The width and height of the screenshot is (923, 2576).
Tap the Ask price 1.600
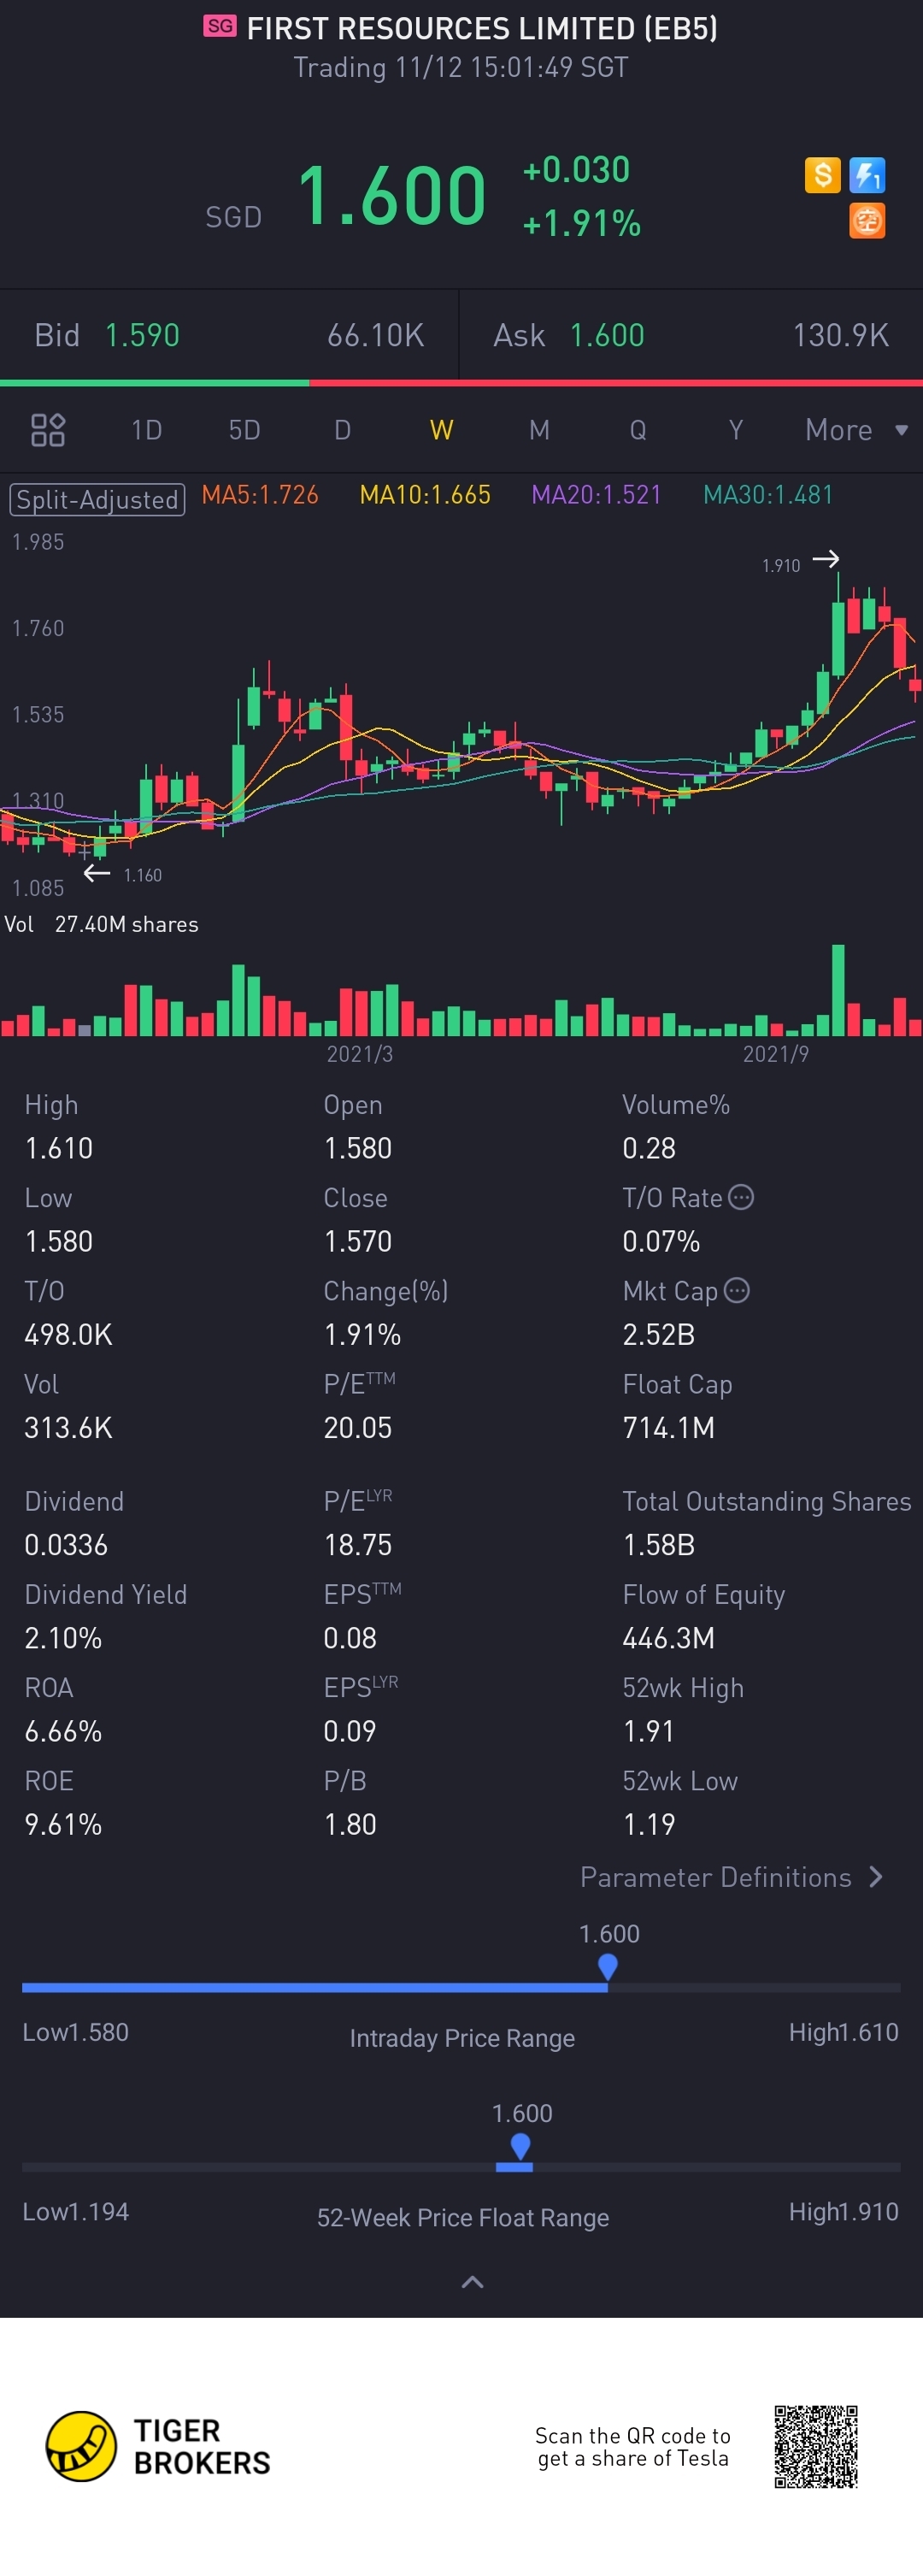tap(607, 335)
